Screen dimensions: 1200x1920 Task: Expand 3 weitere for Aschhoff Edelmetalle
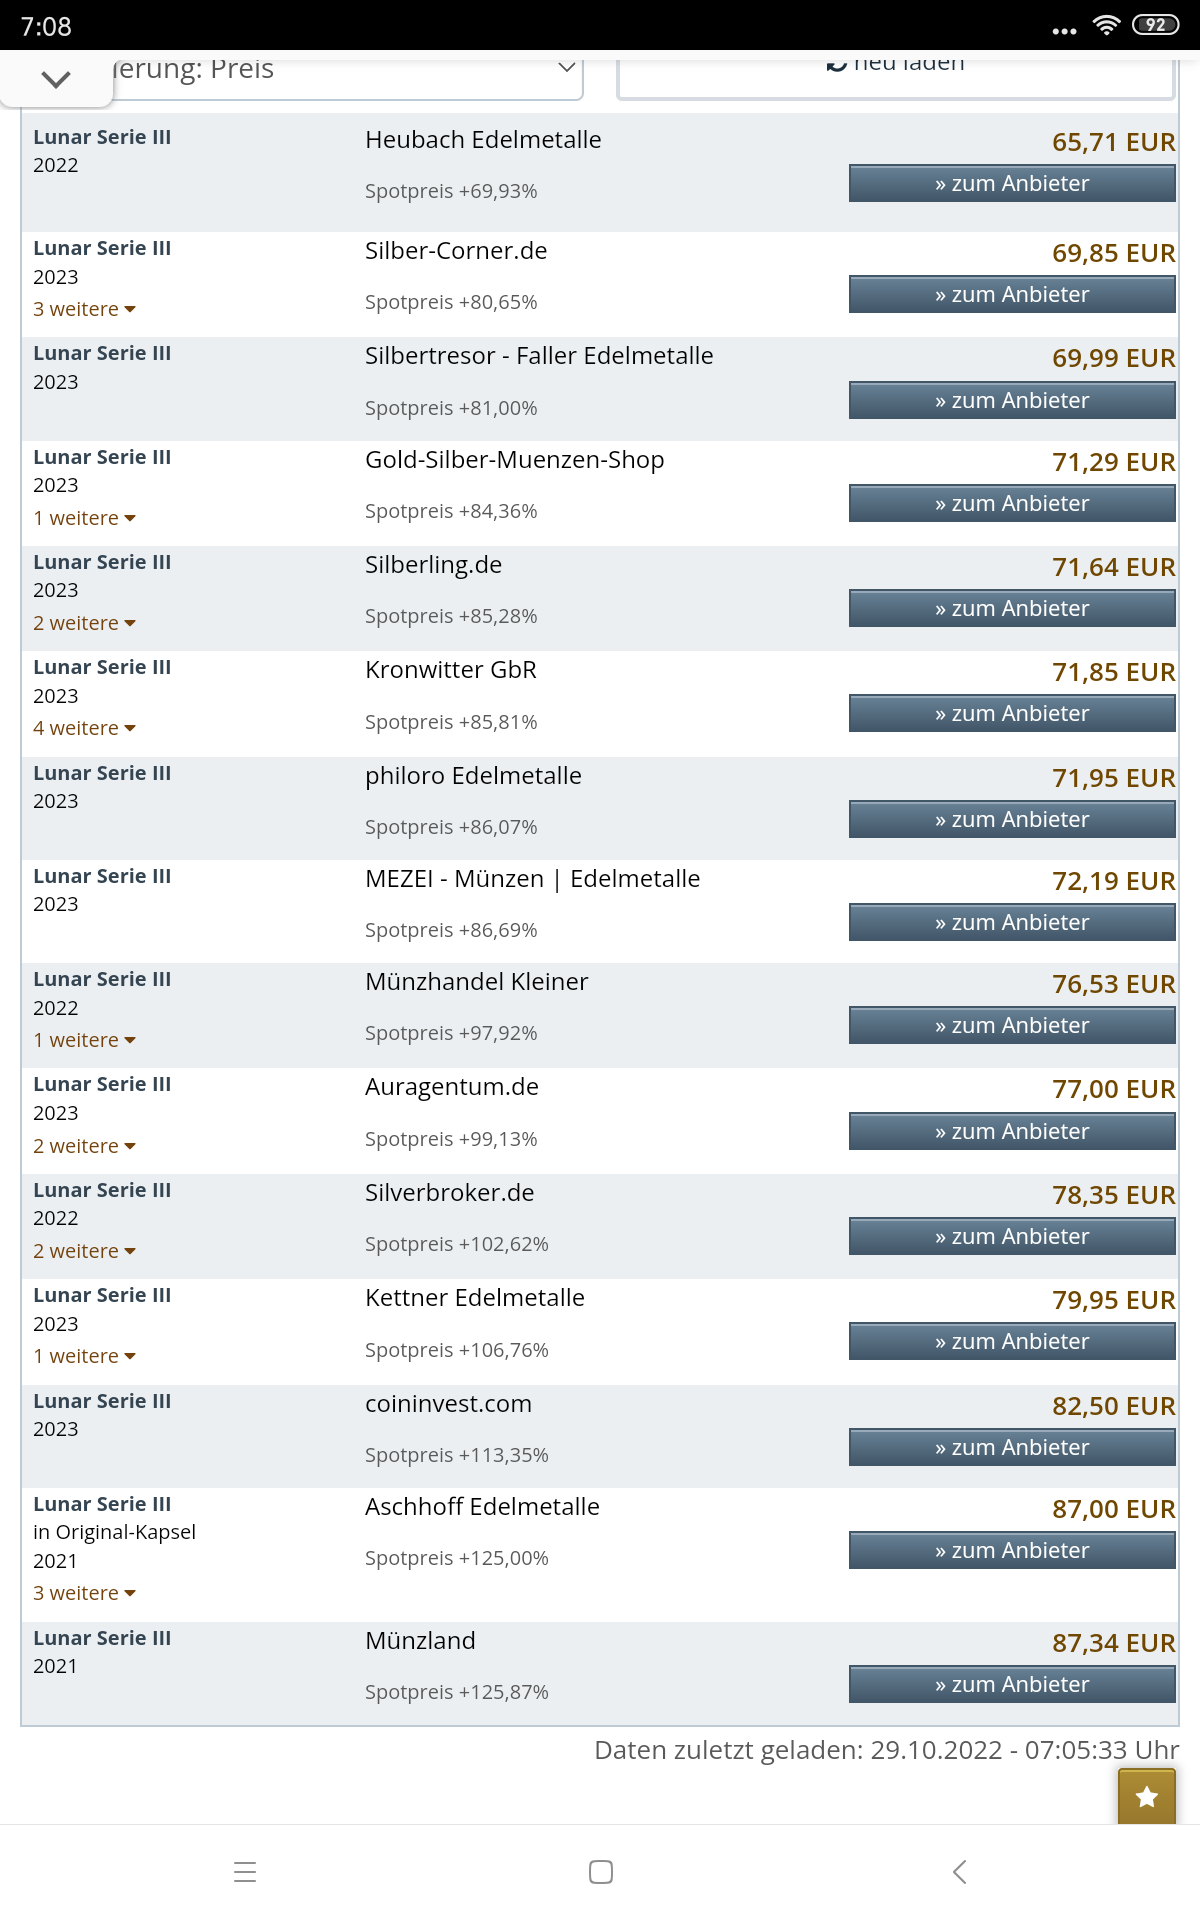[84, 1593]
